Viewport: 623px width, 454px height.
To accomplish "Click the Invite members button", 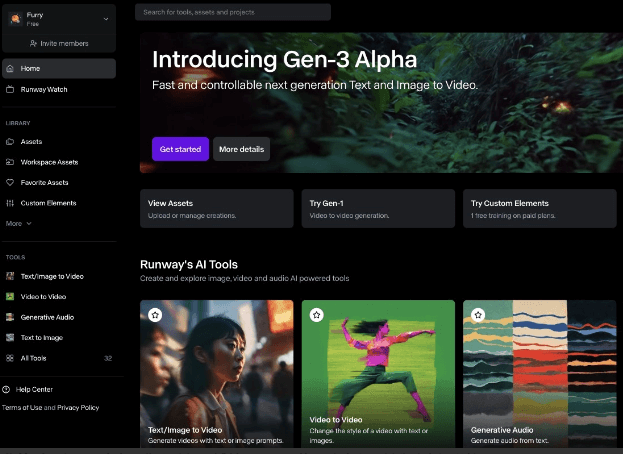I will tap(59, 43).
